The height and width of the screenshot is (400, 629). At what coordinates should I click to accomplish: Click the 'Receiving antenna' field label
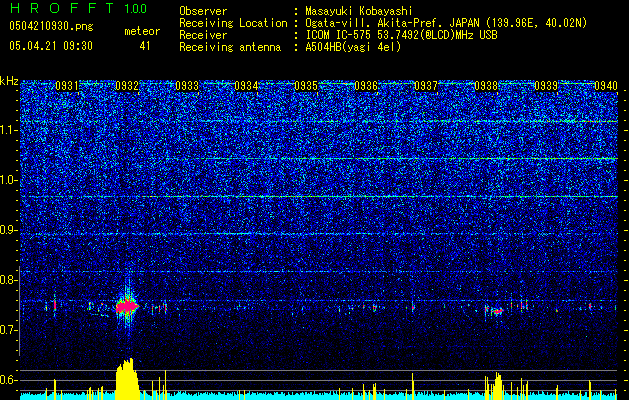(x=230, y=47)
